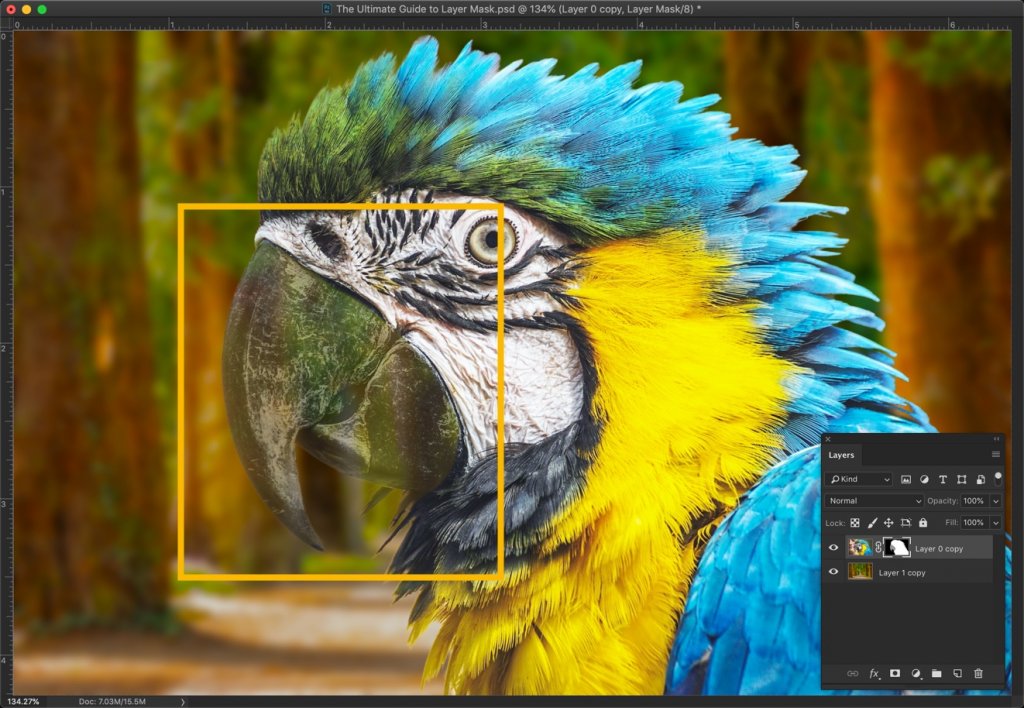Open the Layers panel menu

[996, 454]
